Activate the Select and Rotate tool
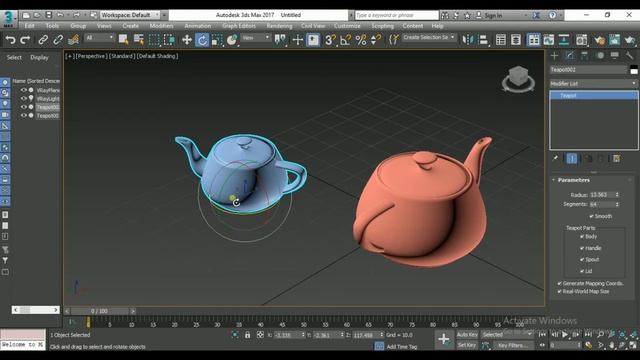 pos(202,40)
